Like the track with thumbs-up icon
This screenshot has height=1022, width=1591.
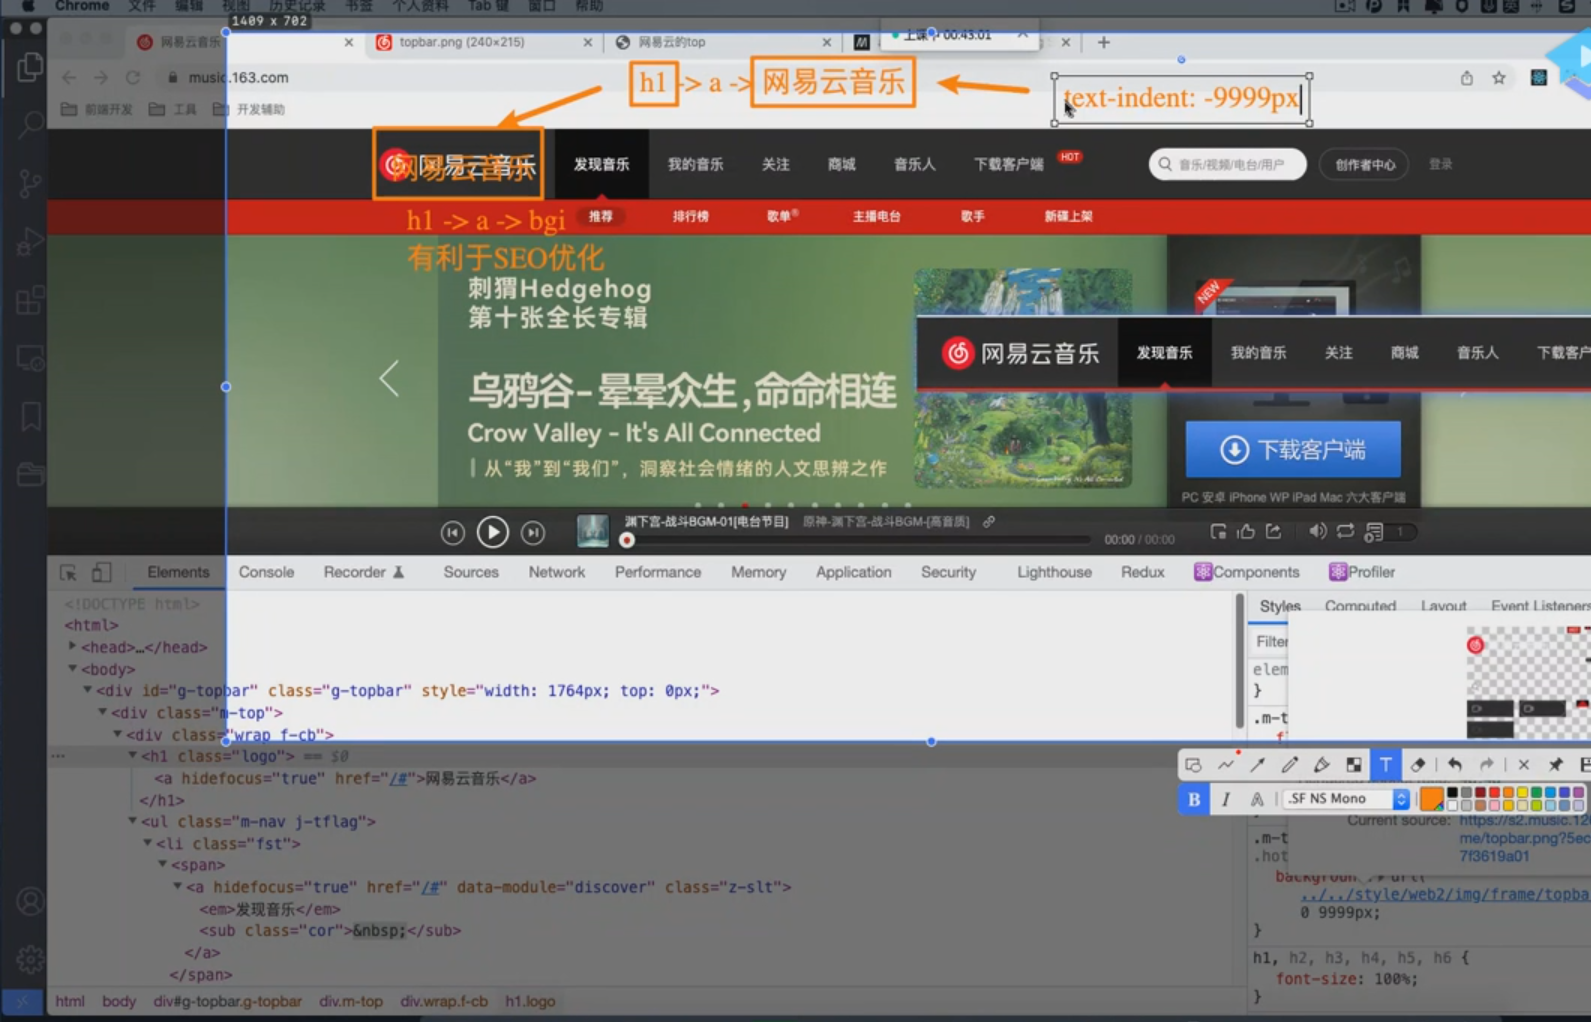pos(1246,531)
